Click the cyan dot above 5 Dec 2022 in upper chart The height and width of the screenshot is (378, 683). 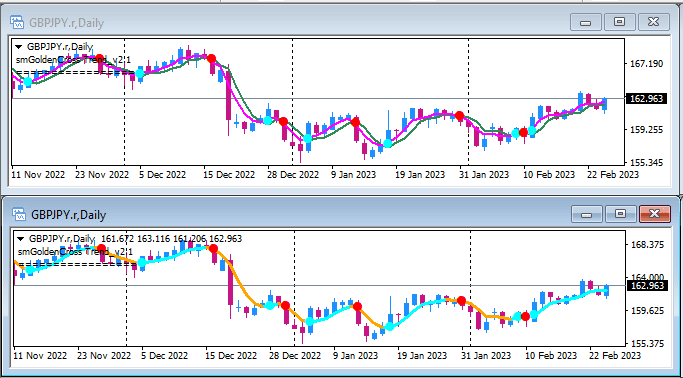140,74
